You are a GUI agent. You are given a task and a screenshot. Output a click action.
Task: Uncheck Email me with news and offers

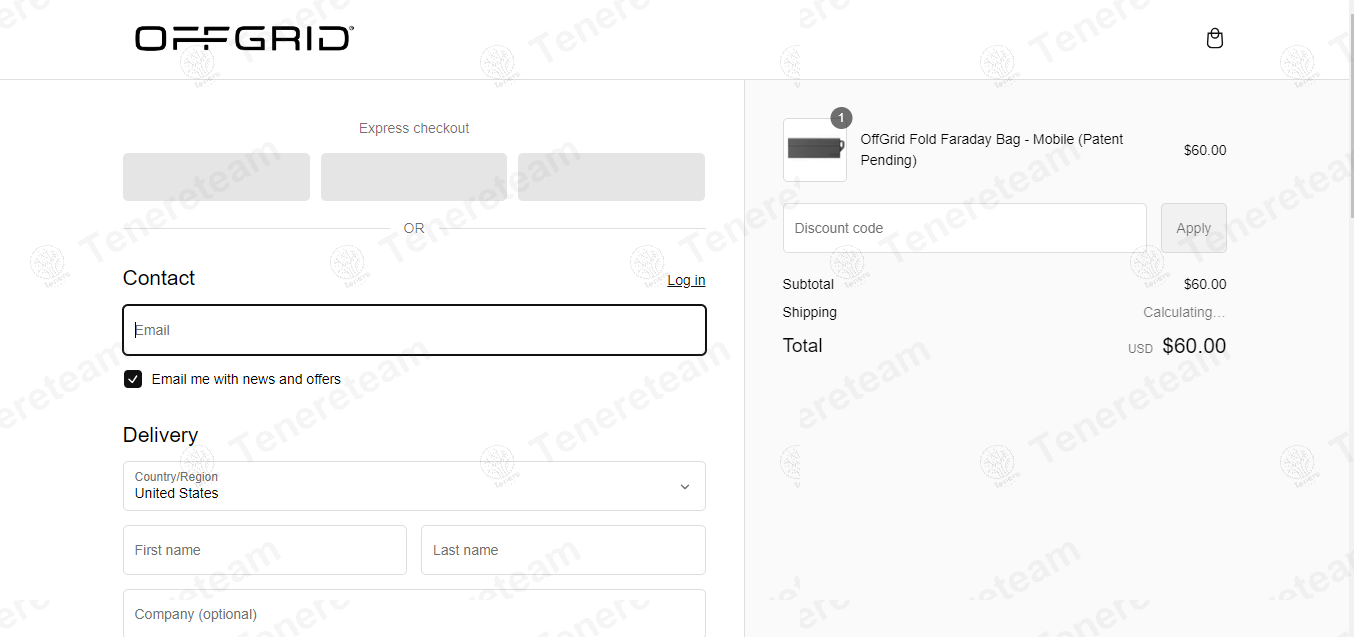point(133,379)
